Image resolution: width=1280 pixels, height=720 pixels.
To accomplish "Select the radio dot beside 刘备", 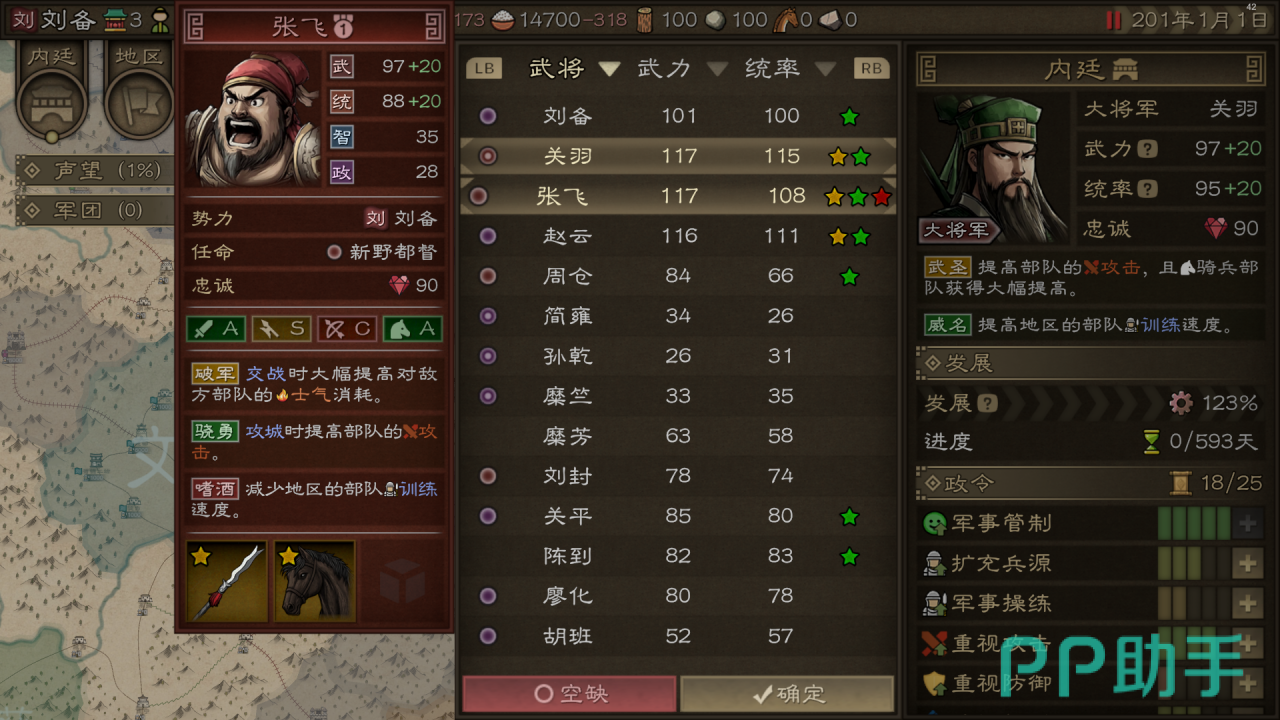I will (x=488, y=116).
